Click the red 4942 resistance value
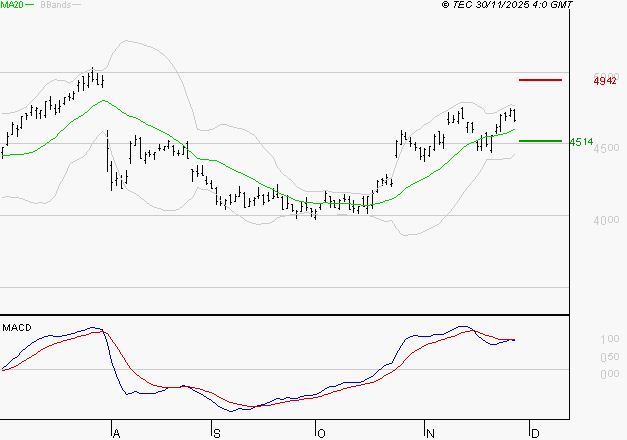The height and width of the screenshot is (440, 627). tap(605, 81)
